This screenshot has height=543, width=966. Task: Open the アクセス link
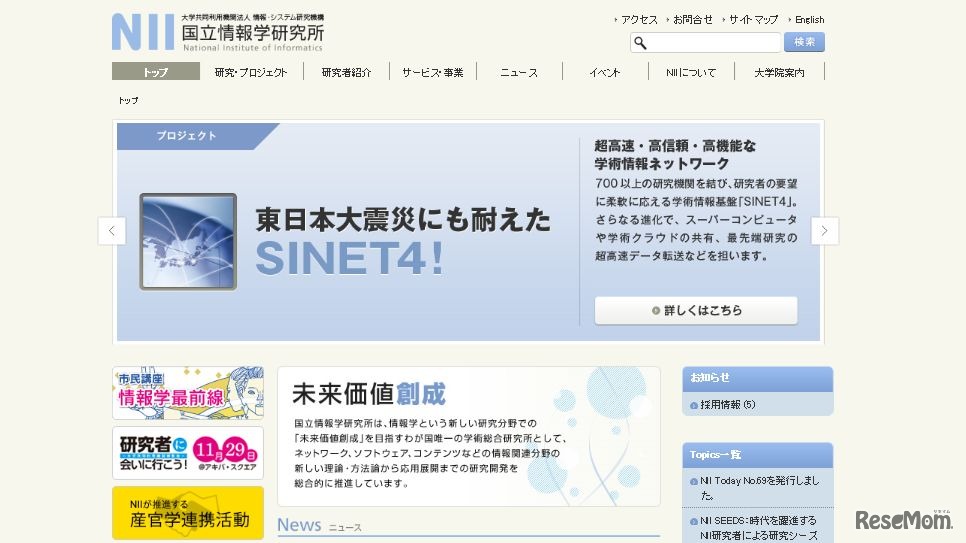pyautogui.click(x=639, y=20)
